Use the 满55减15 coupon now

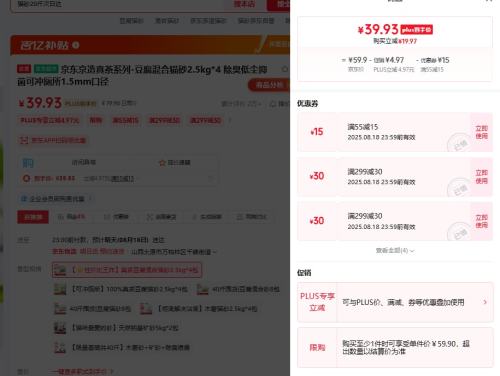coord(481,132)
